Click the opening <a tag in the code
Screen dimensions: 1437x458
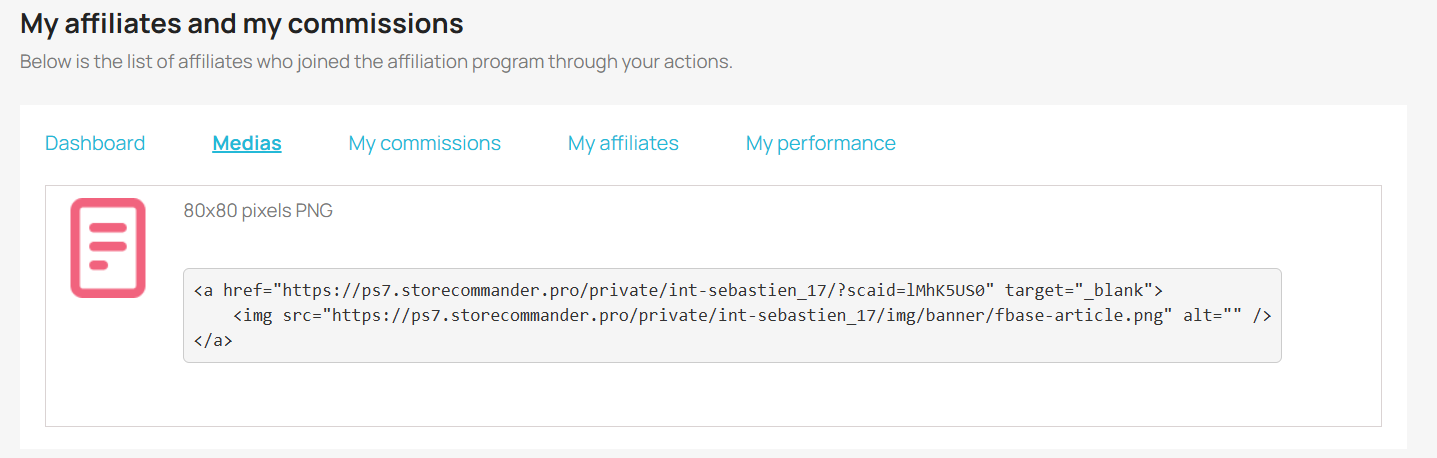[203, 290]
